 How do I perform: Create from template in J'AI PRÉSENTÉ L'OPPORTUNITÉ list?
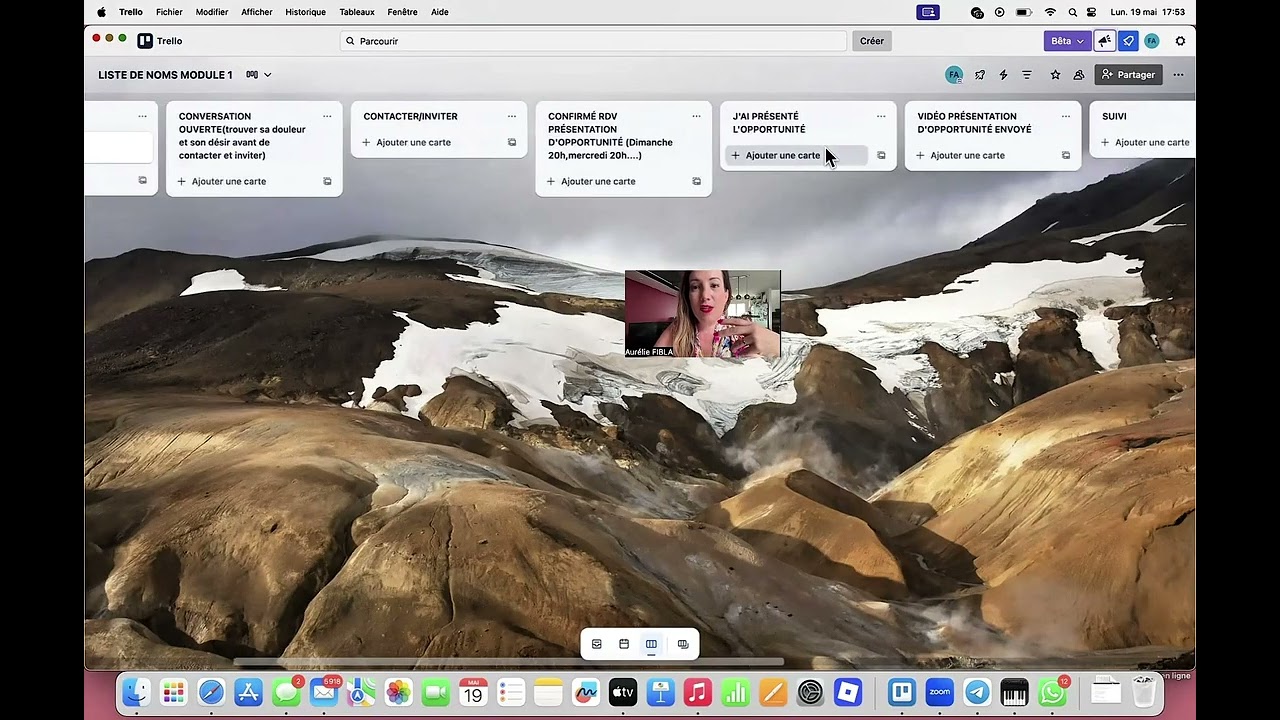point(881,155)
